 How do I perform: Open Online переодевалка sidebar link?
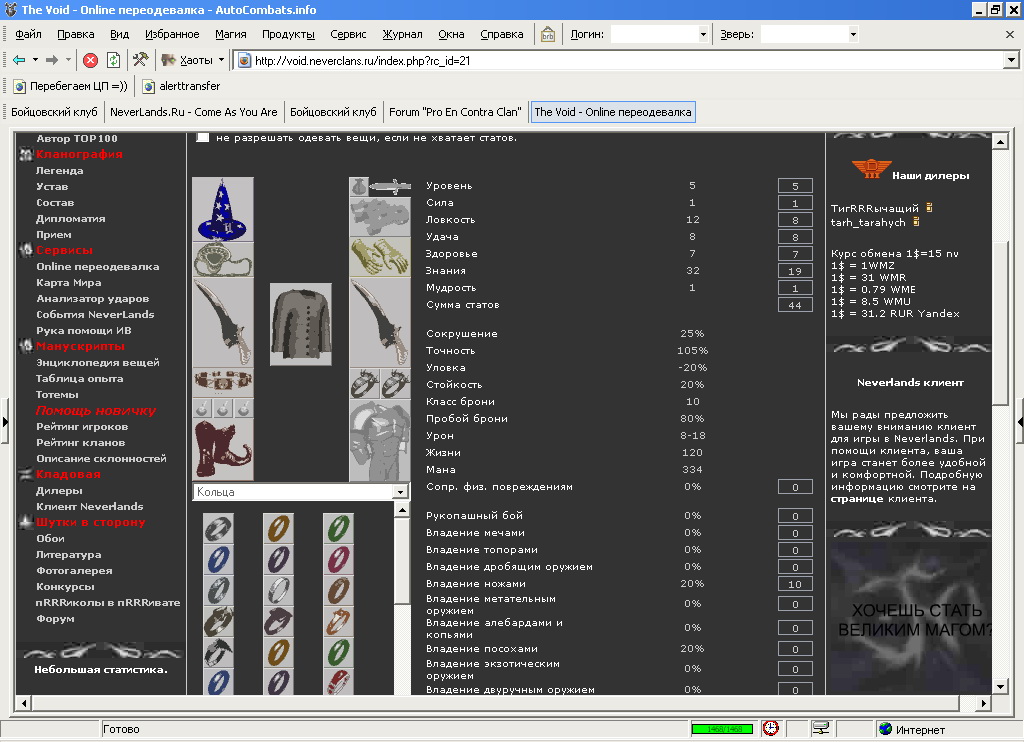tap(97, 266)
